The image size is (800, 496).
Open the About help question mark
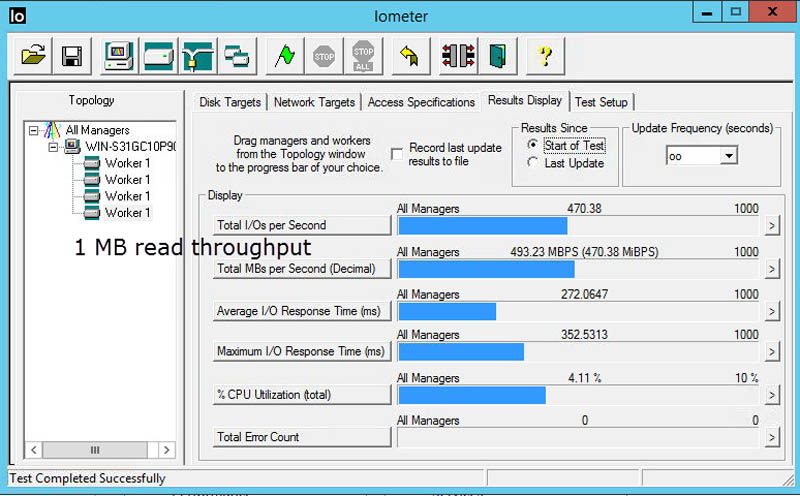(x=545, y=56)
